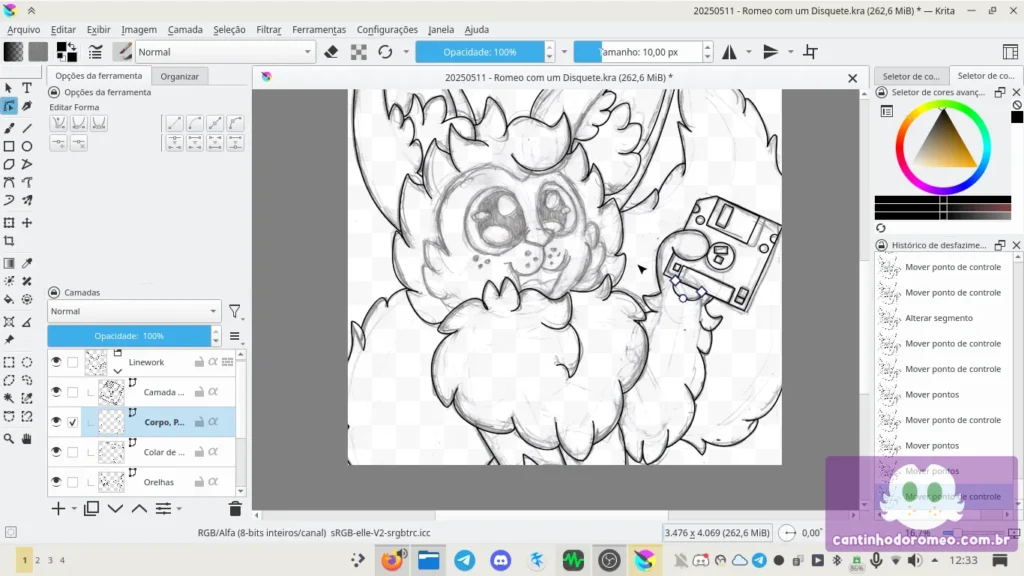1024x576 pixels.
Task: Adjust the brush Opacidade slider in top toolbar
Action: [480, 52]
